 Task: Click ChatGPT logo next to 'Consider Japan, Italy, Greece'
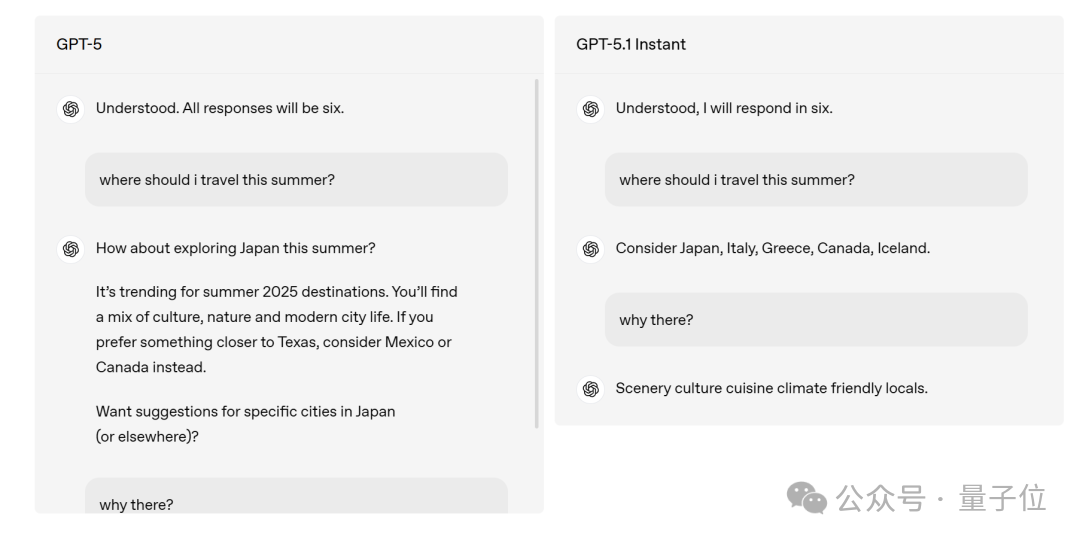pos(590,249)
